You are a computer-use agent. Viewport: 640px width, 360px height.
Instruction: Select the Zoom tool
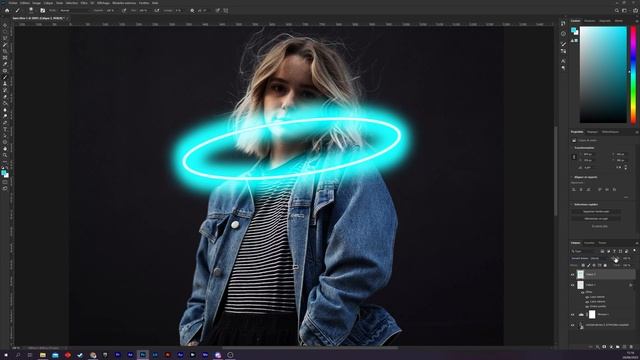pos(5,156)
